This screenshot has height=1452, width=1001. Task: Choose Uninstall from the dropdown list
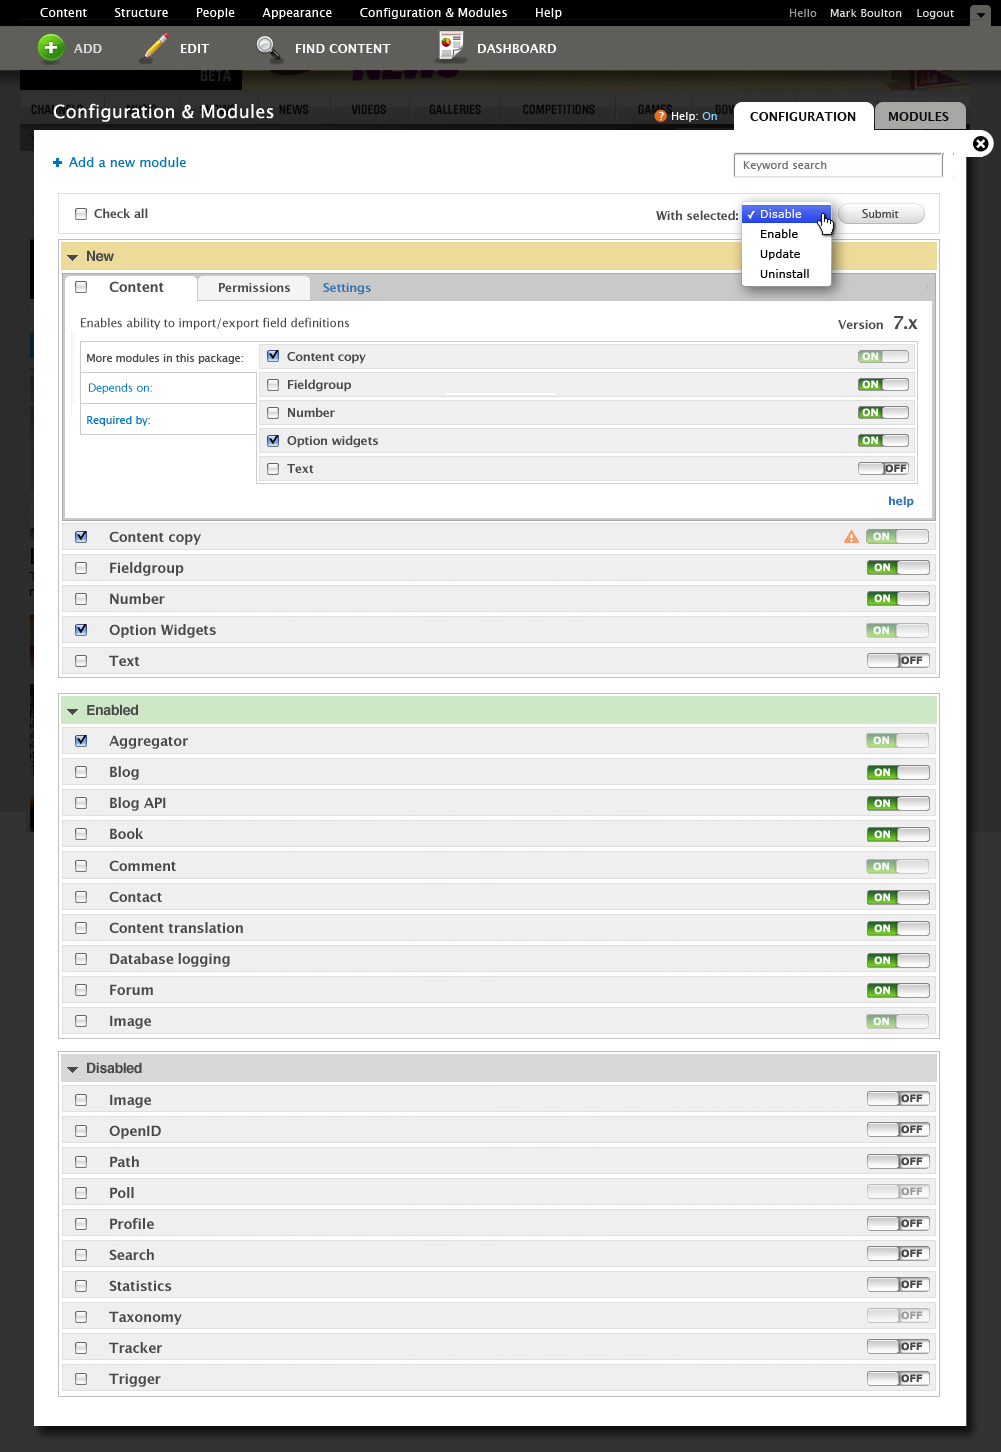(786, 274)
